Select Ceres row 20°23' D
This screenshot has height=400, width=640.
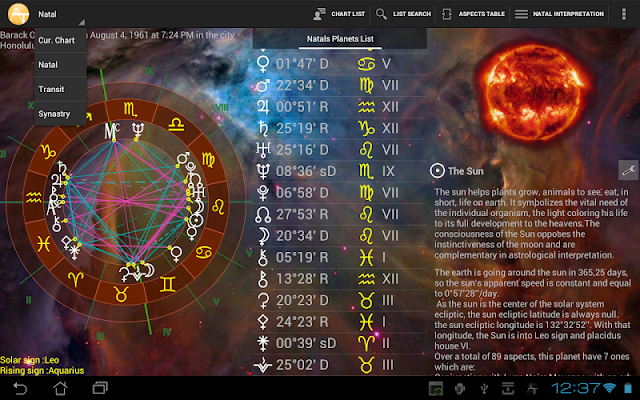(x=340, y=300)
